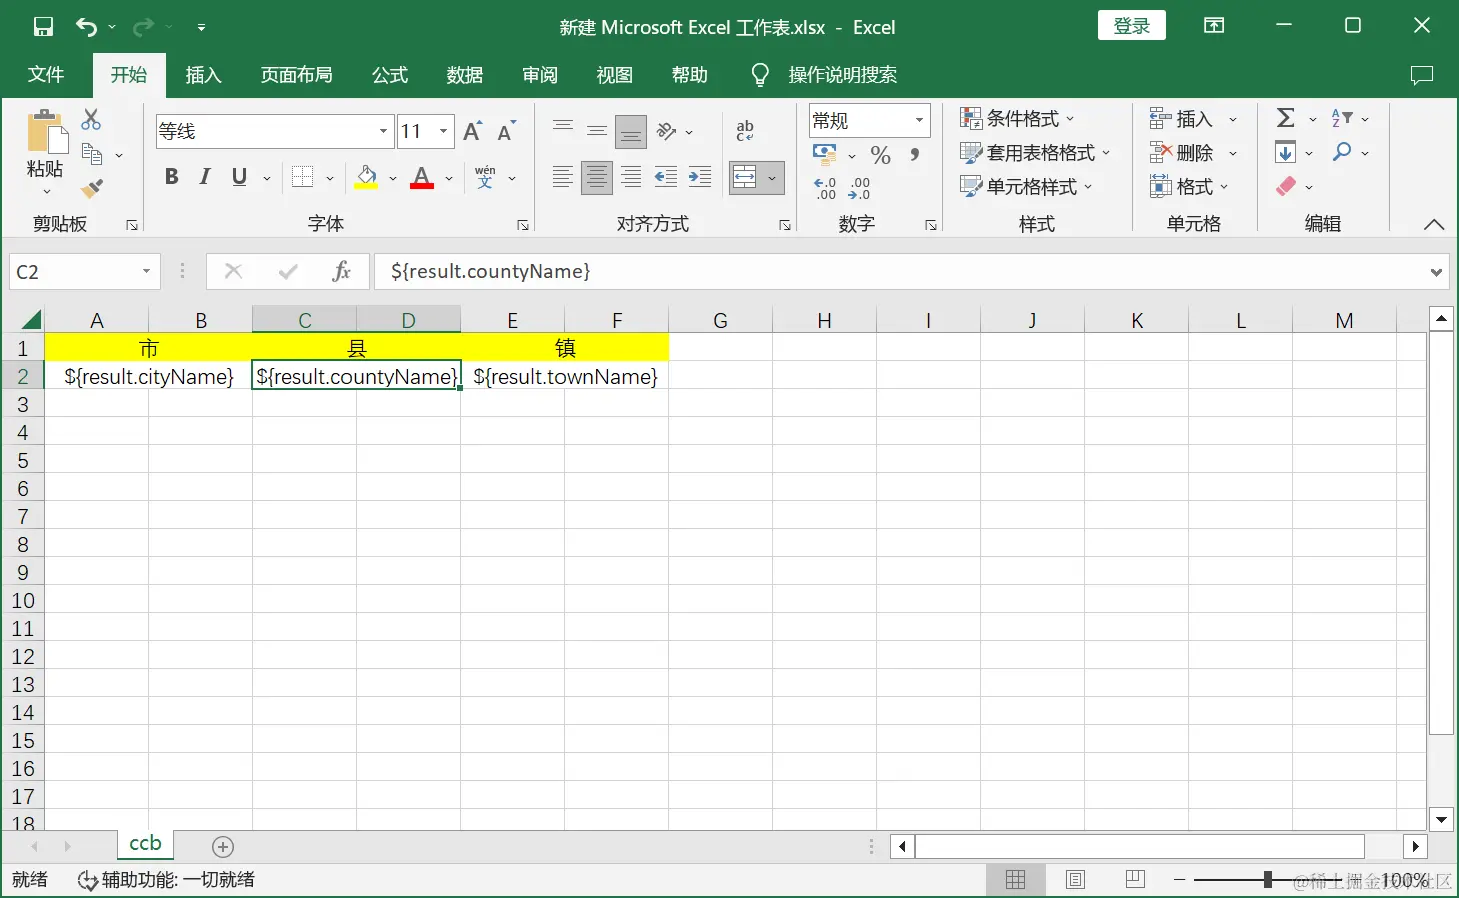Open Find and Select magnifier
Screen dimensions: 1459x898
click(1342, 152)
